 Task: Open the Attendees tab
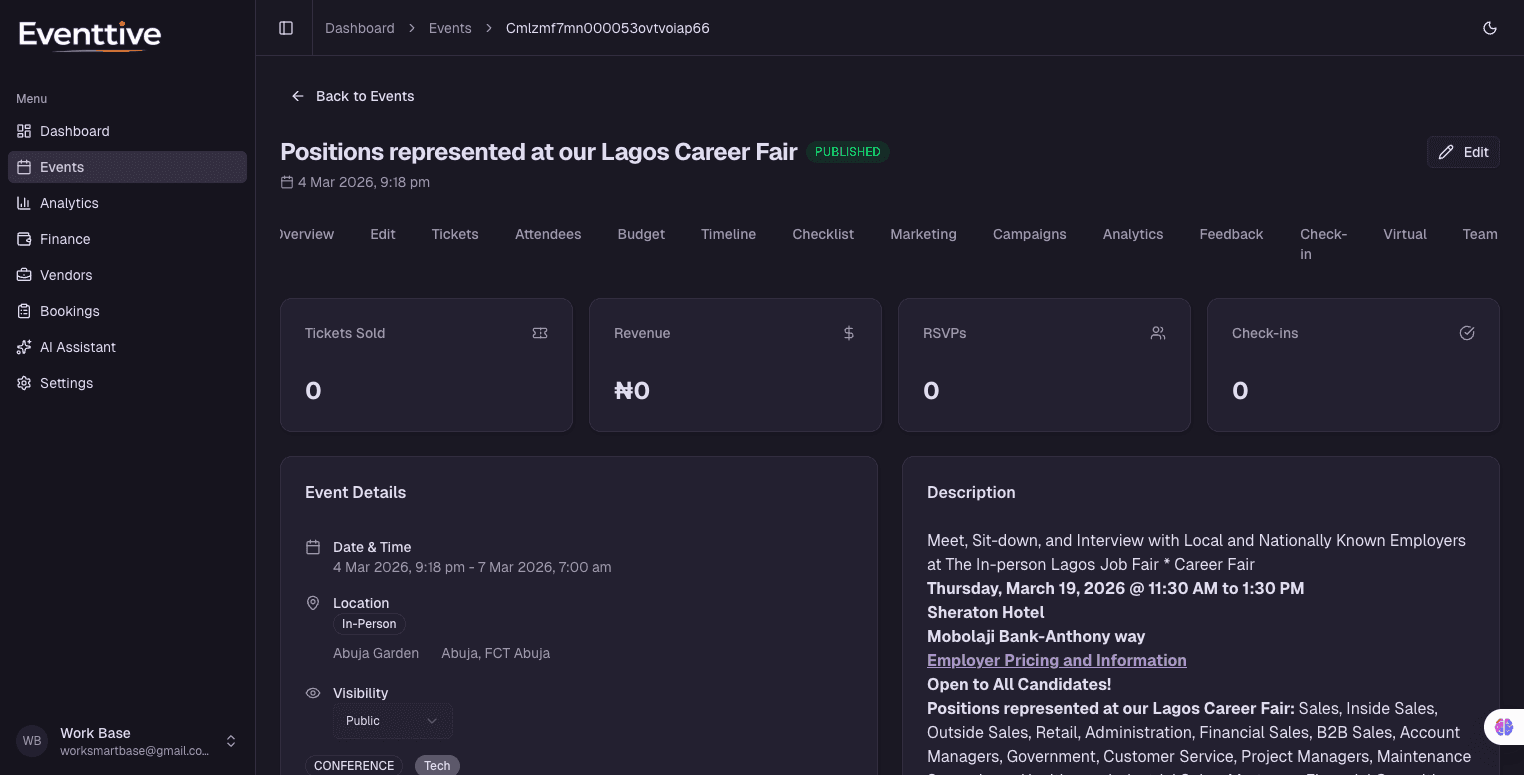click(x=548, y=234)
